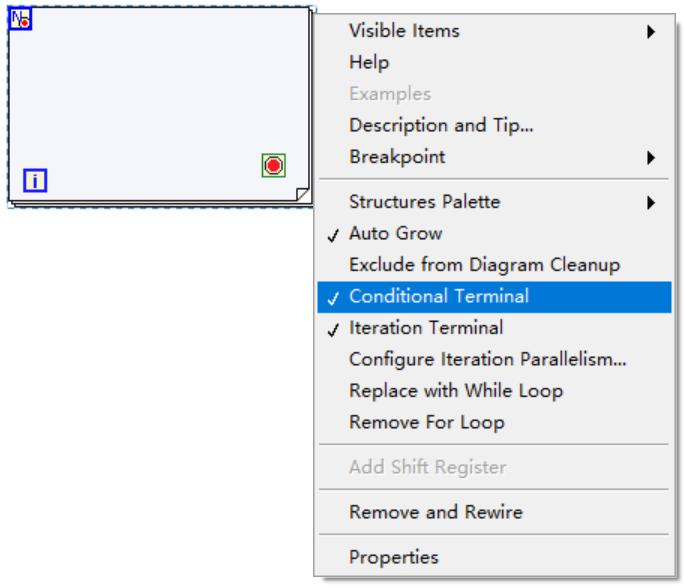Click the iteration terminal i icon

35,180
